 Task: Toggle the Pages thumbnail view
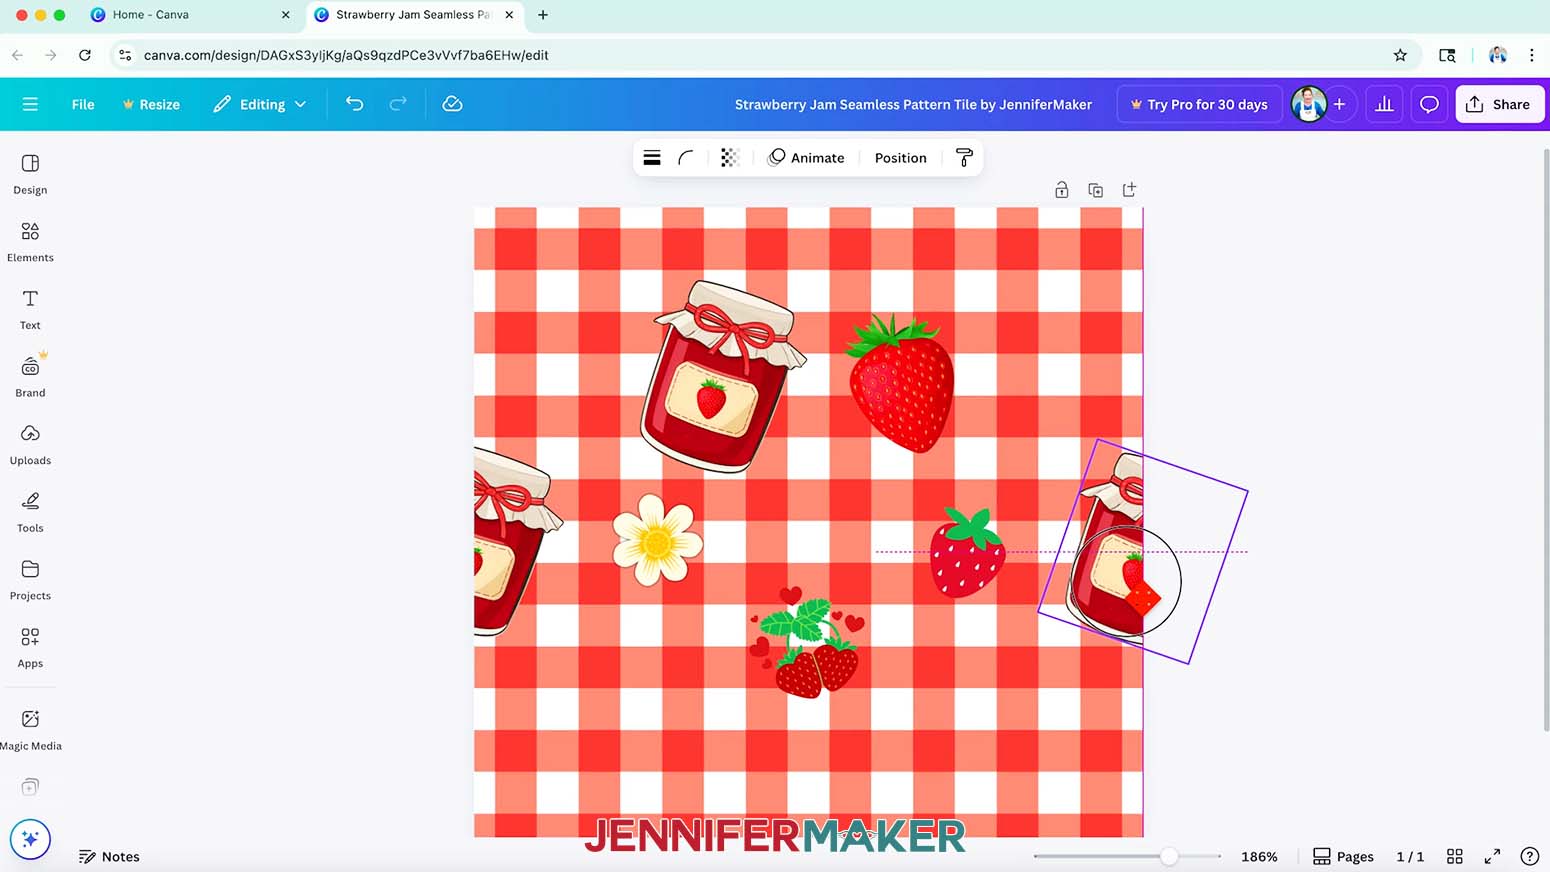coord(1343,856)
